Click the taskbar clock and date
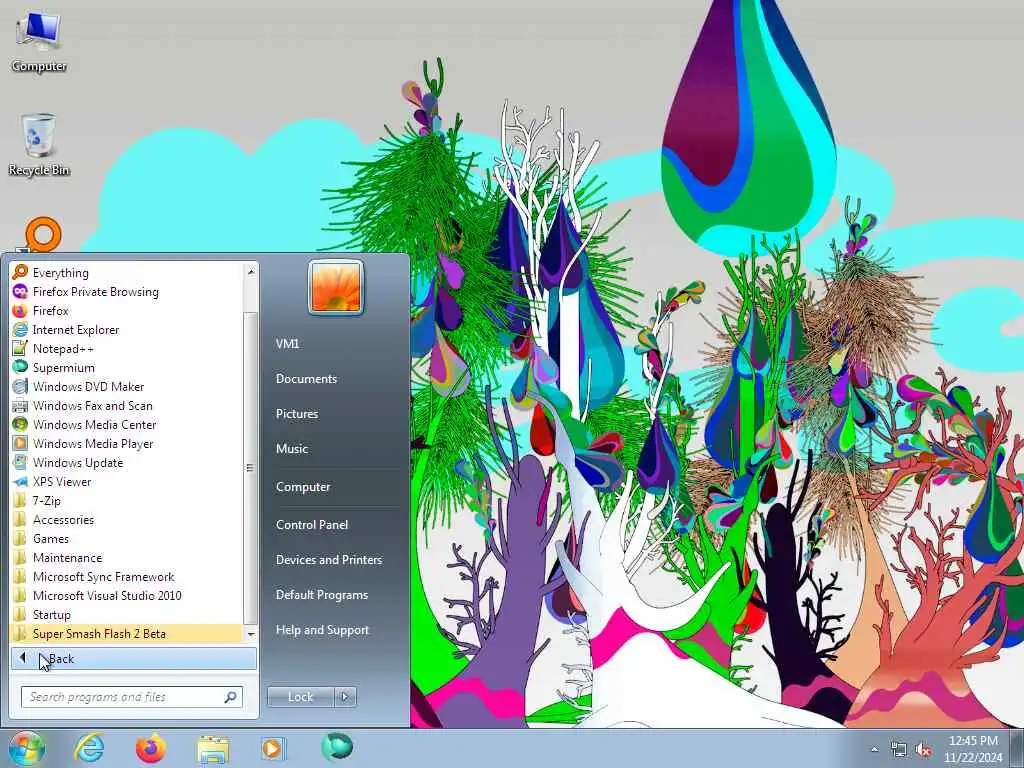This screenshot has width=1024, height=768. tap(973, 749)
